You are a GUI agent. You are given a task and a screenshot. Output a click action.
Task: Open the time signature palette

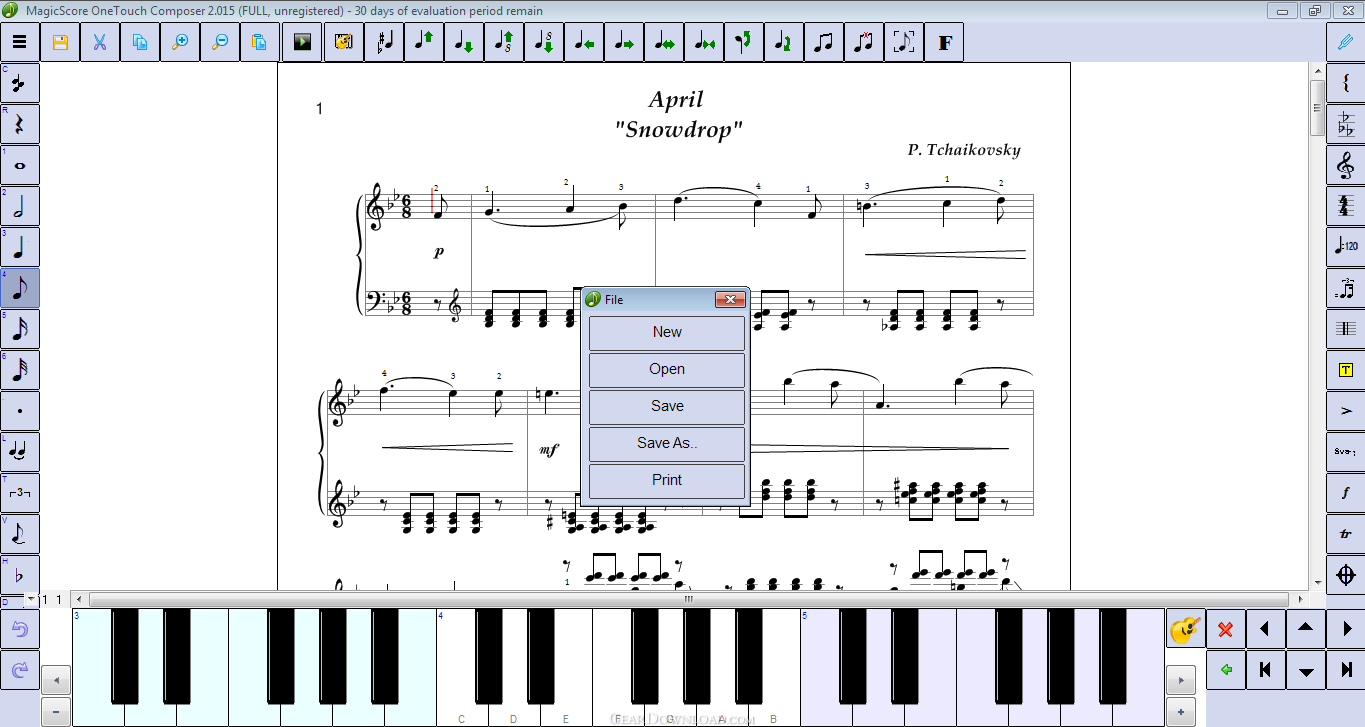point(1346,206)
